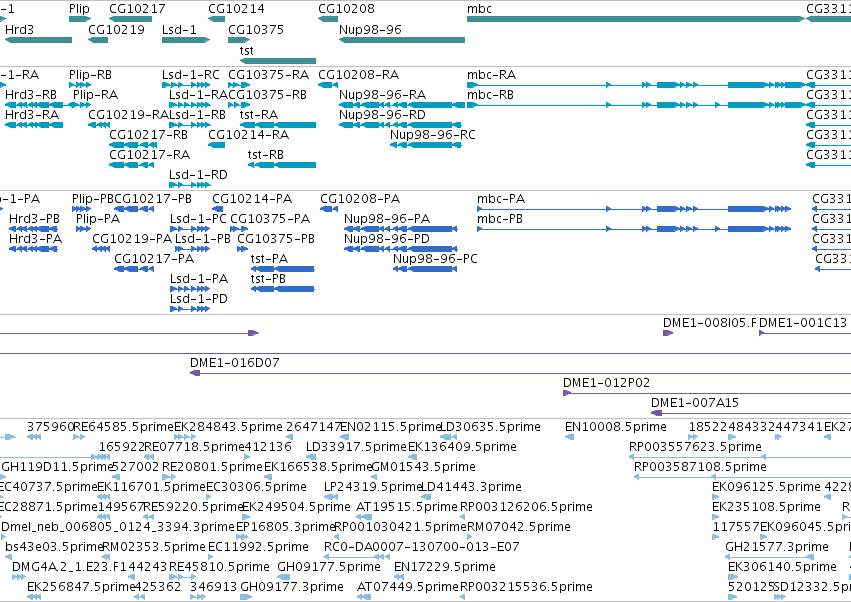This screenshot has width=851, height=602.
Task: Select the tst gene label
Action: pos(246,50)
